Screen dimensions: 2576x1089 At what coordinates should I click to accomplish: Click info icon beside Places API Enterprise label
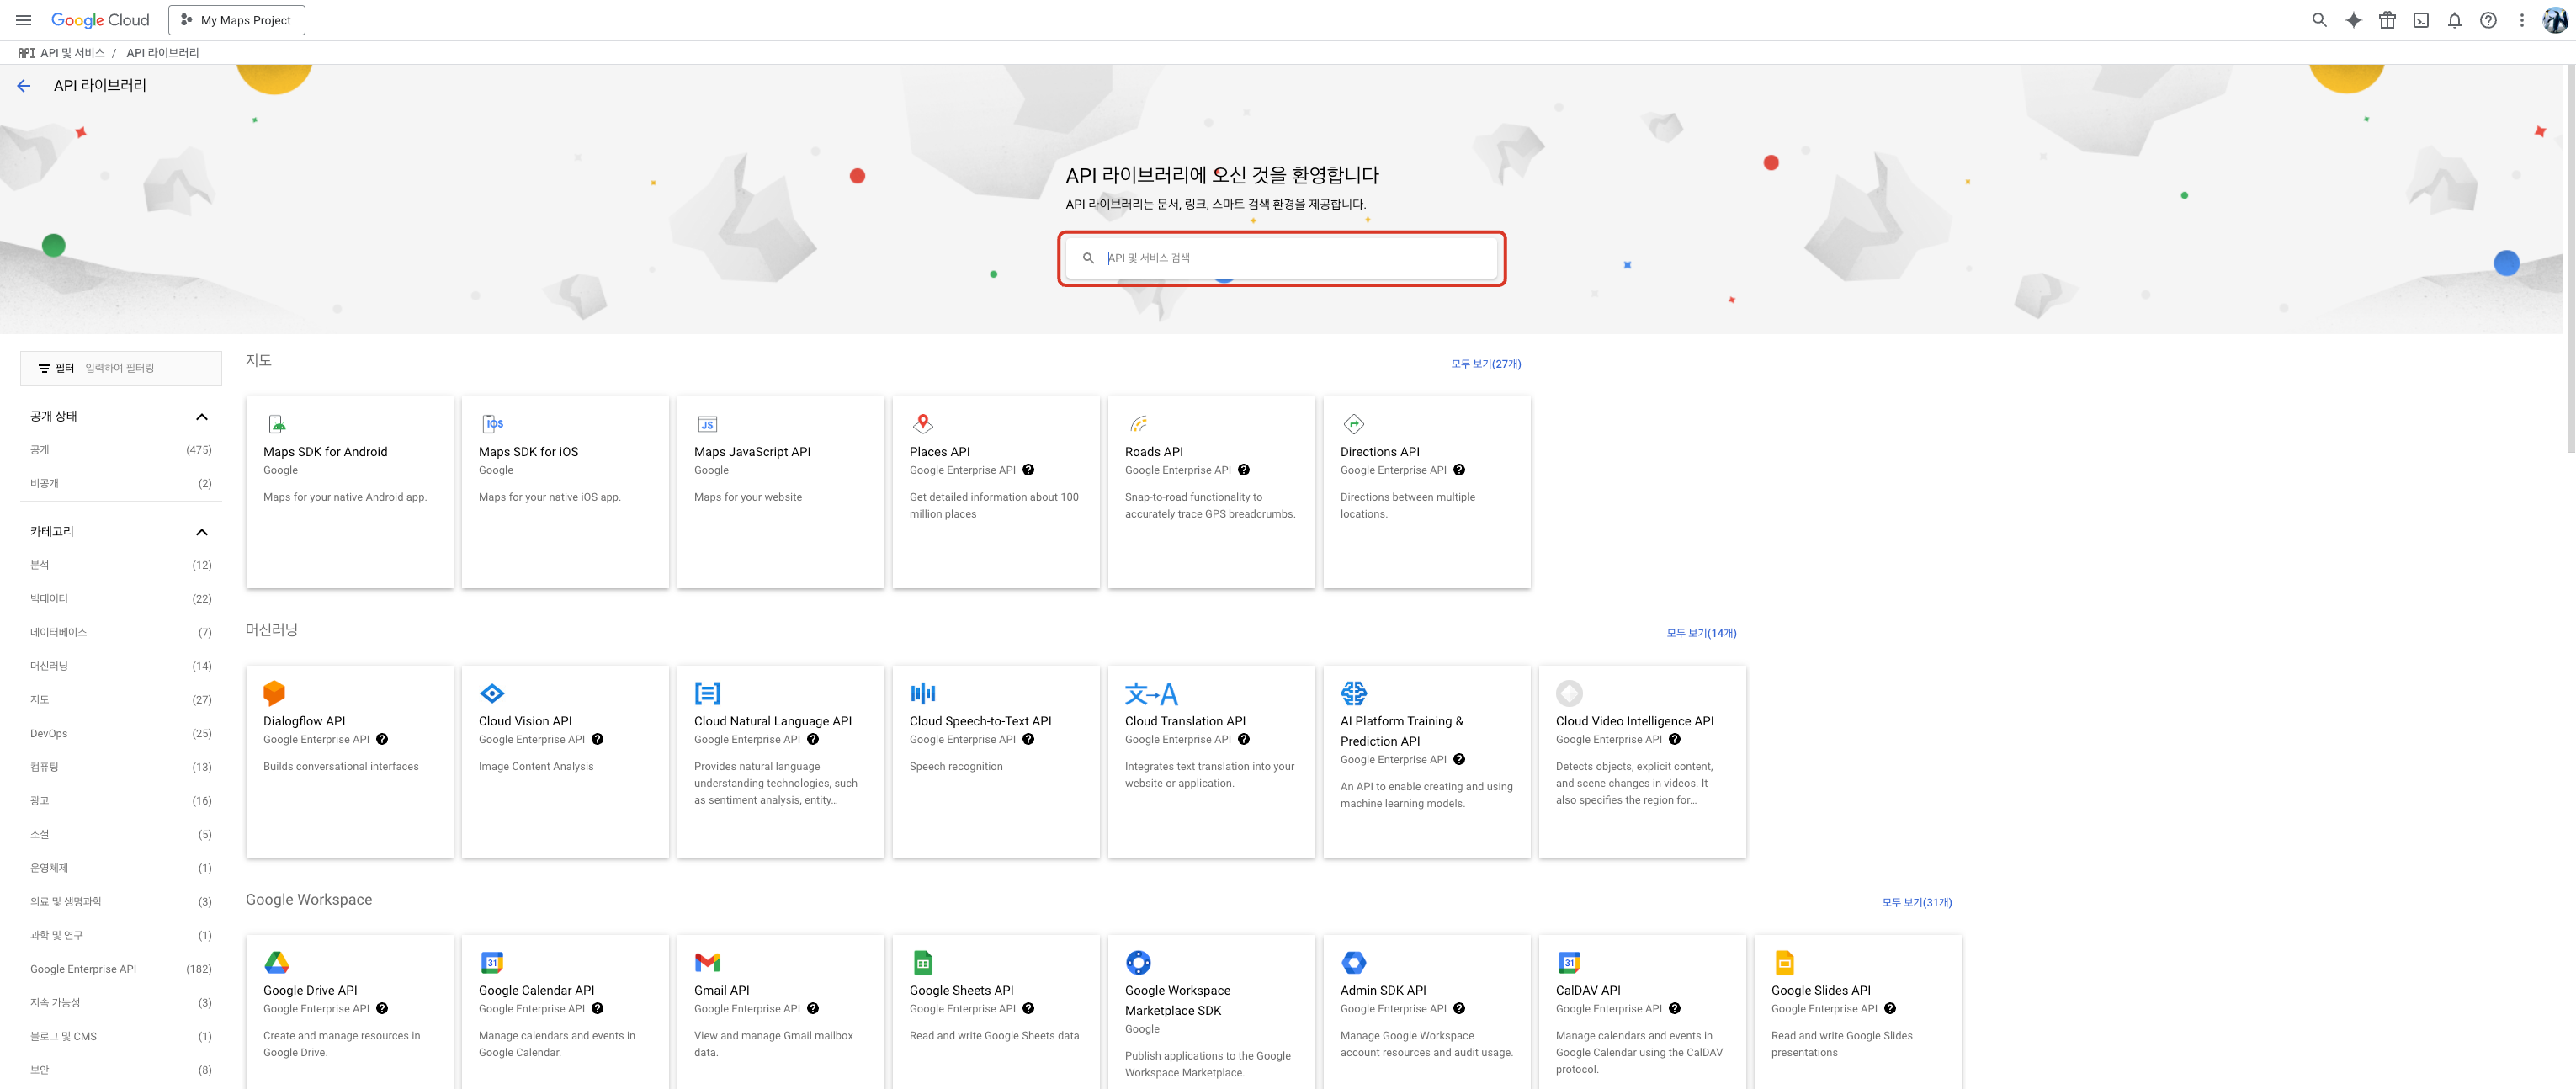(x=1028, y=470)
